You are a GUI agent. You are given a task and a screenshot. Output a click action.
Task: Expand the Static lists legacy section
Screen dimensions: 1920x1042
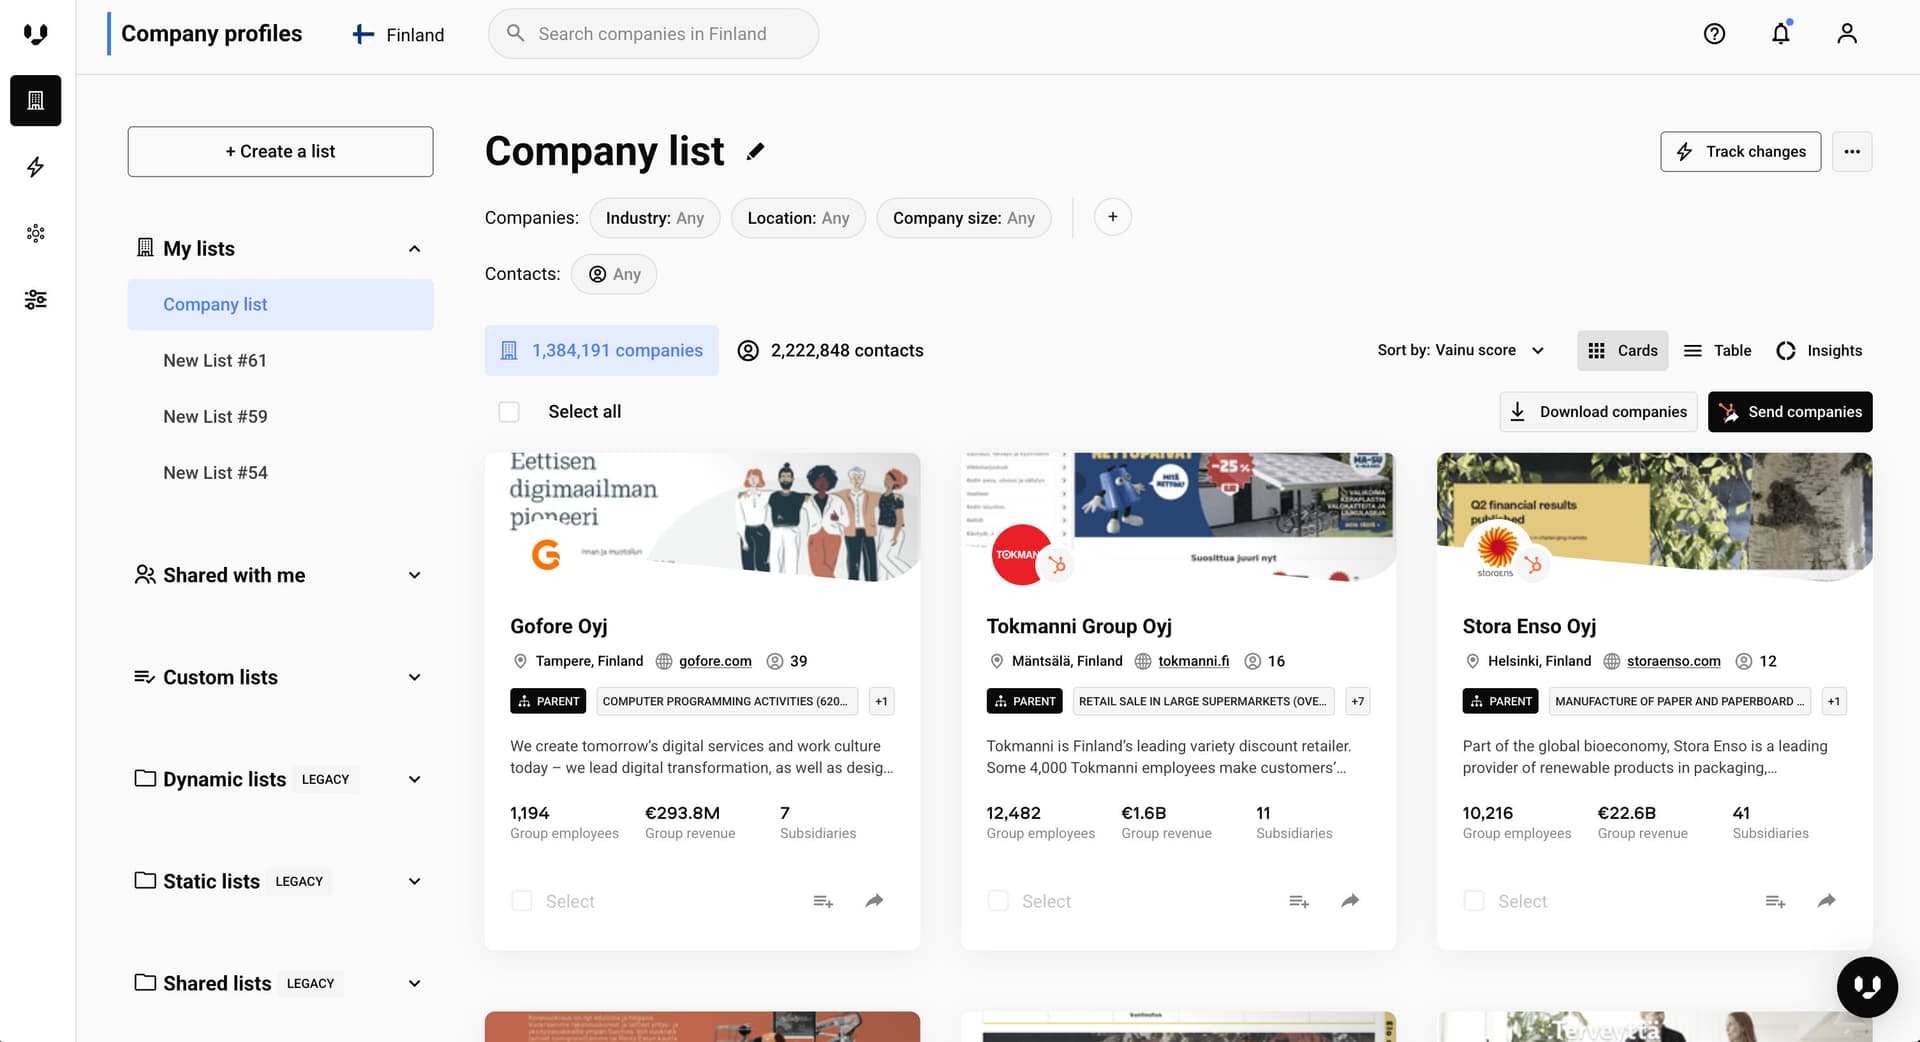coord(414,881)
